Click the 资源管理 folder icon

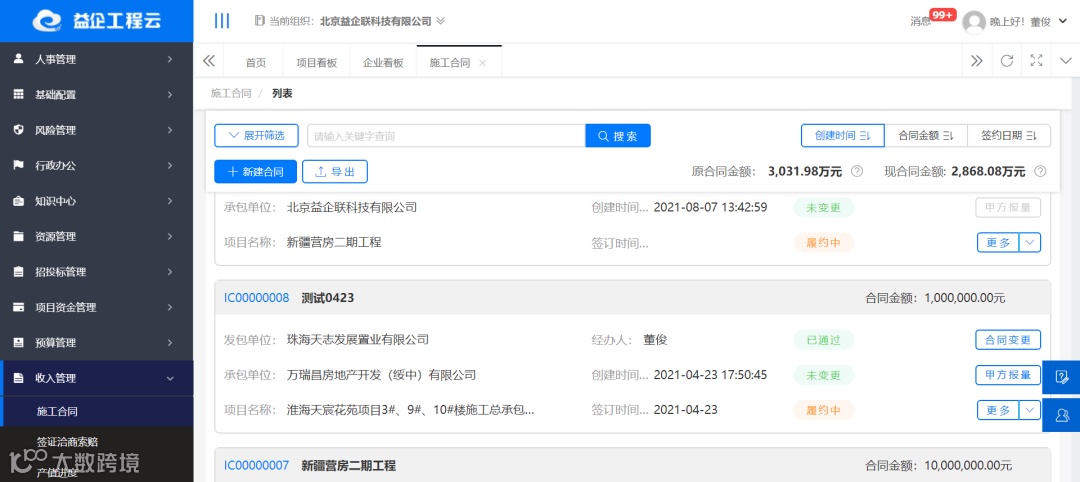point(19,236)
